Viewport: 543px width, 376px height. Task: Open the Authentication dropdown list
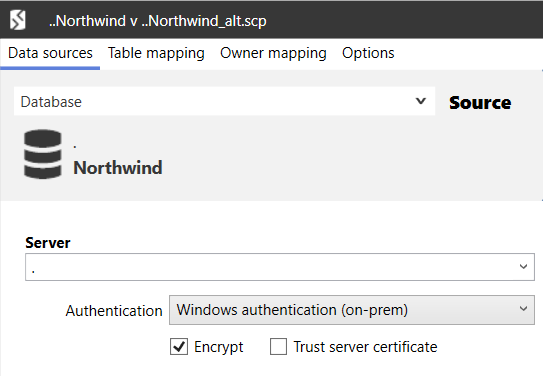(x=351, y=310)
